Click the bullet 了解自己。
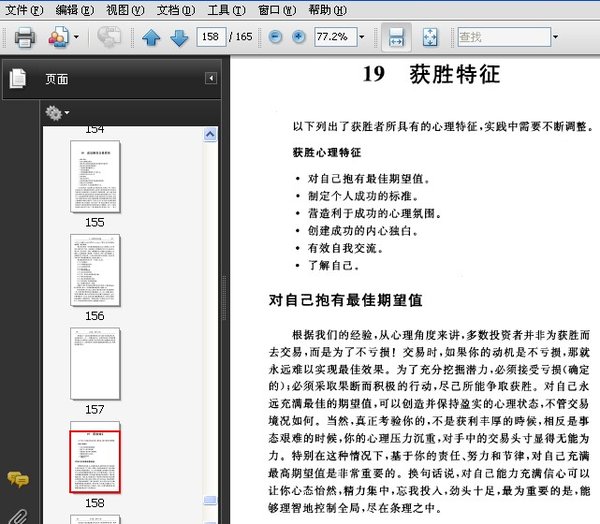The height and width of the screenshot is (524, 600). coord(334,265)
